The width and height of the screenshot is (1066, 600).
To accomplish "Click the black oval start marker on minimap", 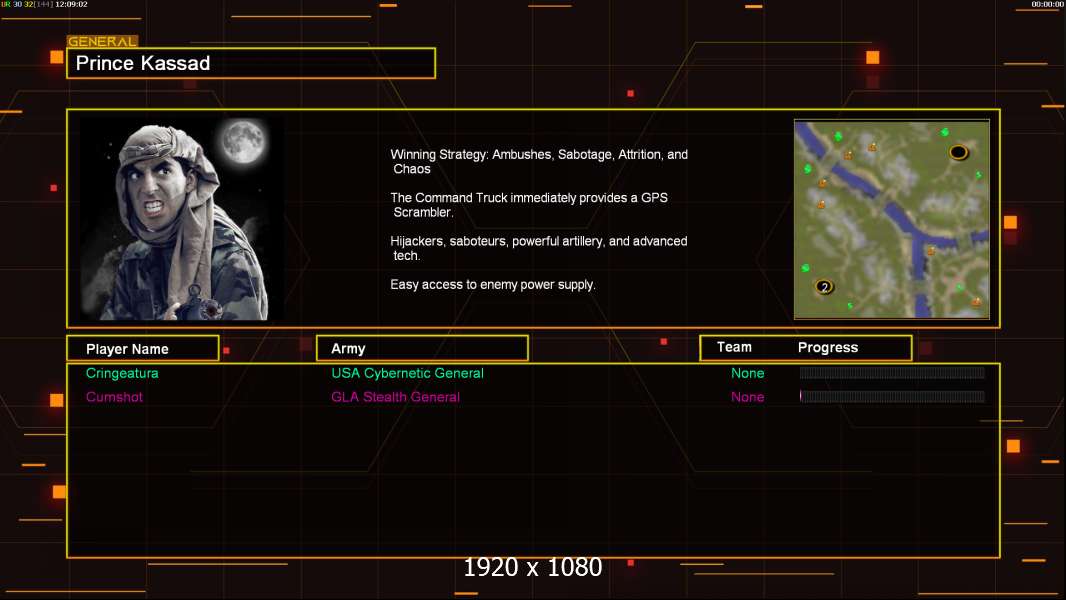I will (958, 152).
